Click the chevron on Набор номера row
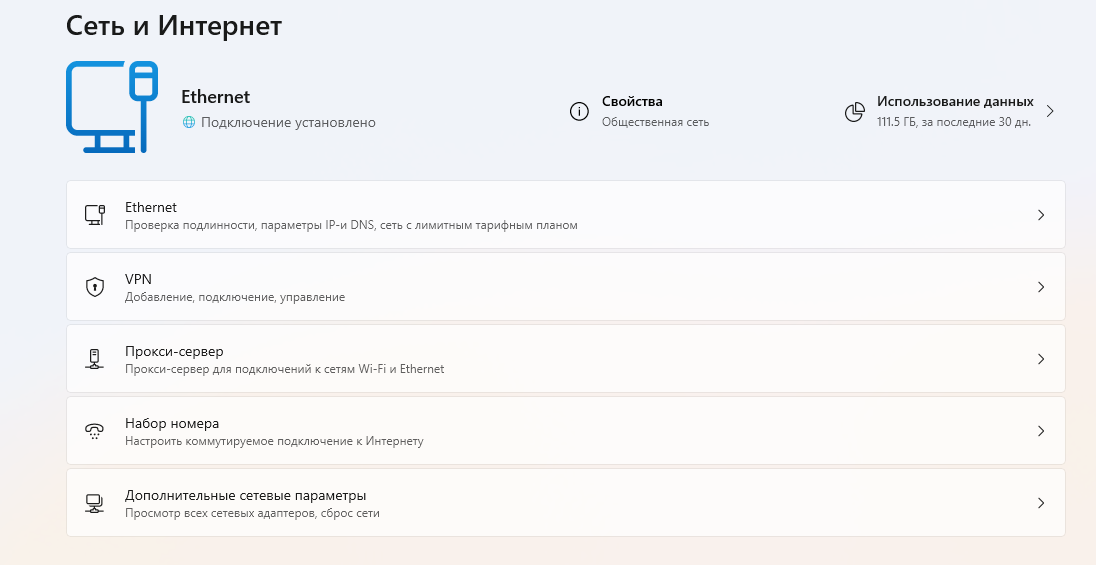The height and width of the screenshot is (565, 1096). pos(1041,431)
